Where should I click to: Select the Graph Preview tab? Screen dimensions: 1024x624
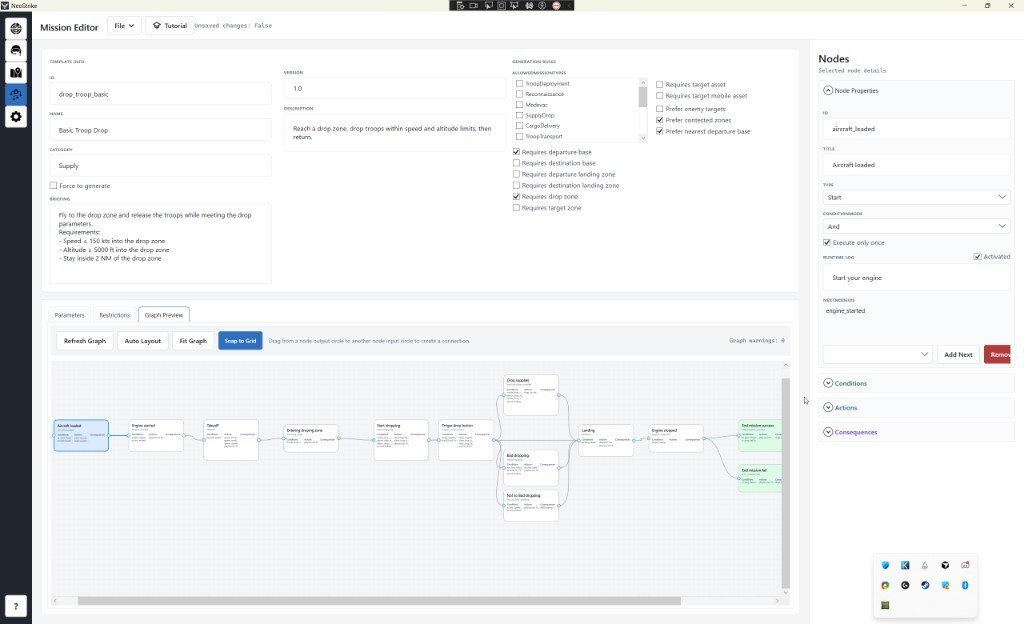(x=164, y=315)
